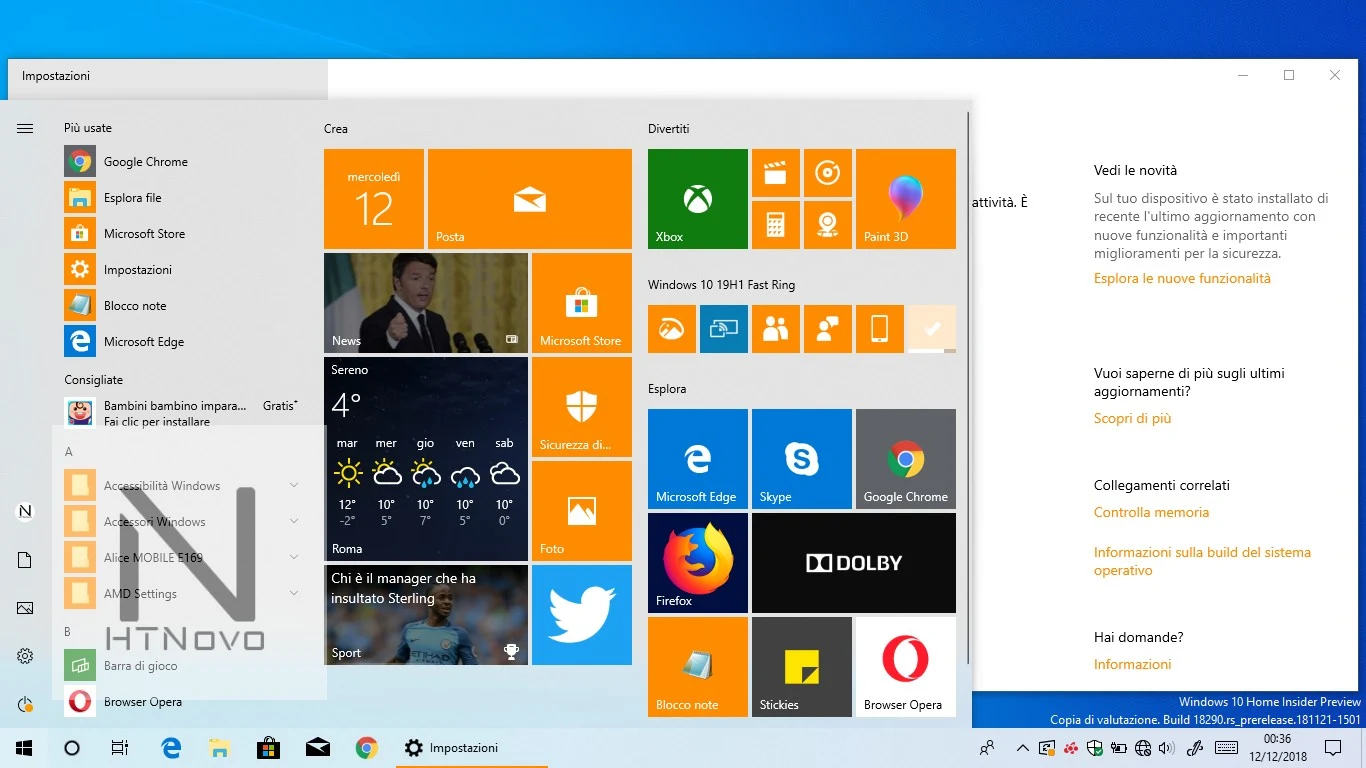Switch to Impostazioni taskbar button
The height and width of the screenshot is (768, 1366).
click(x=471, y=748)
